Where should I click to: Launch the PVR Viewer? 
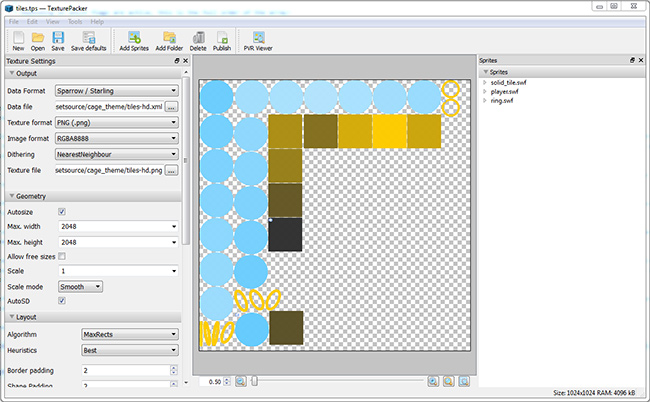(x=257, y=38)
